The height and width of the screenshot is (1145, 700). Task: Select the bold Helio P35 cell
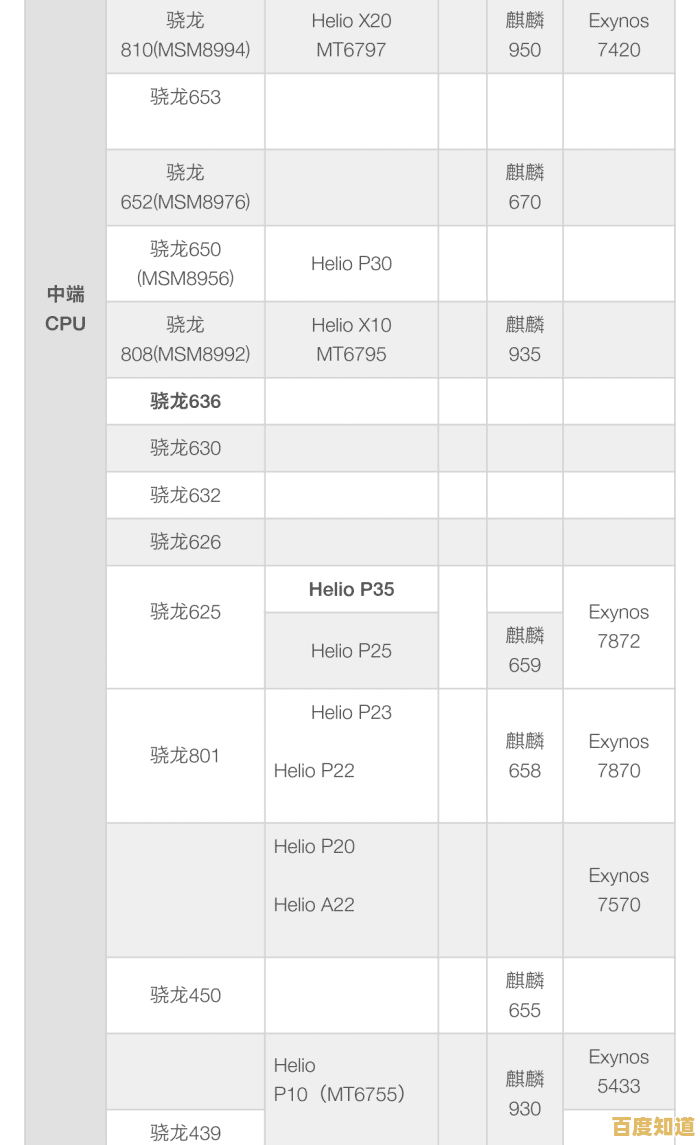click(351, 589)
